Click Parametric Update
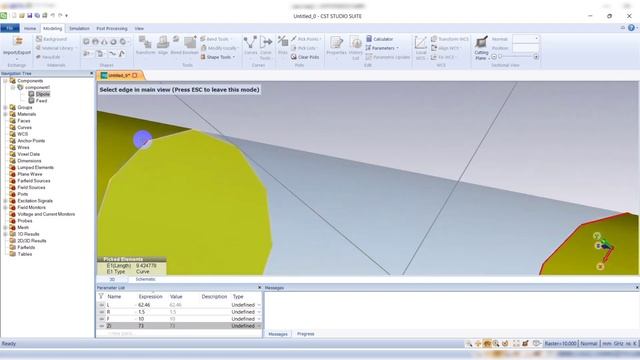This screenshot has width=640, height=360. point(388,57)
